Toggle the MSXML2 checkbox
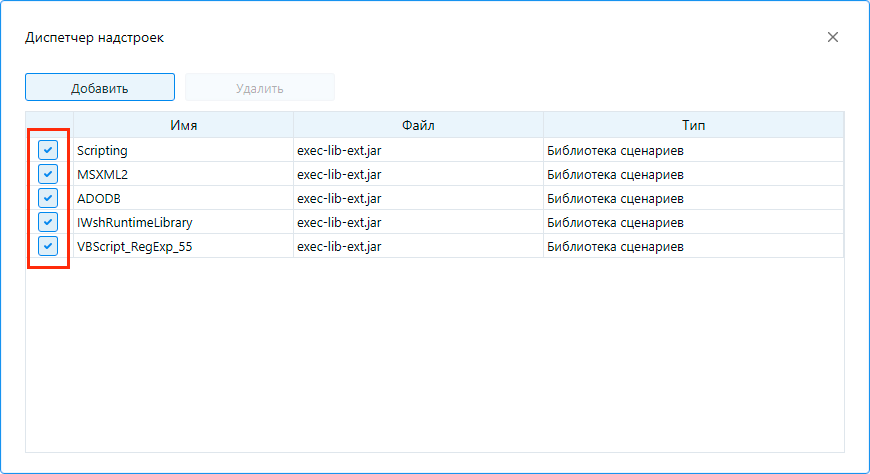This screenshot has width=870, height=474. point(48,174)
